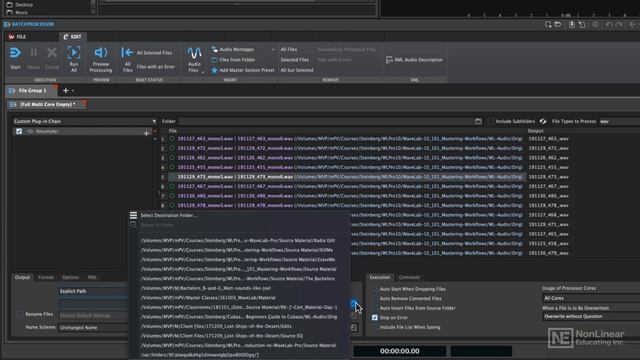The height and width of the screenshot is (360, 640).
Task: Click the redo icon in title bar
Action: pyautogui.click(x=619, y=24)
